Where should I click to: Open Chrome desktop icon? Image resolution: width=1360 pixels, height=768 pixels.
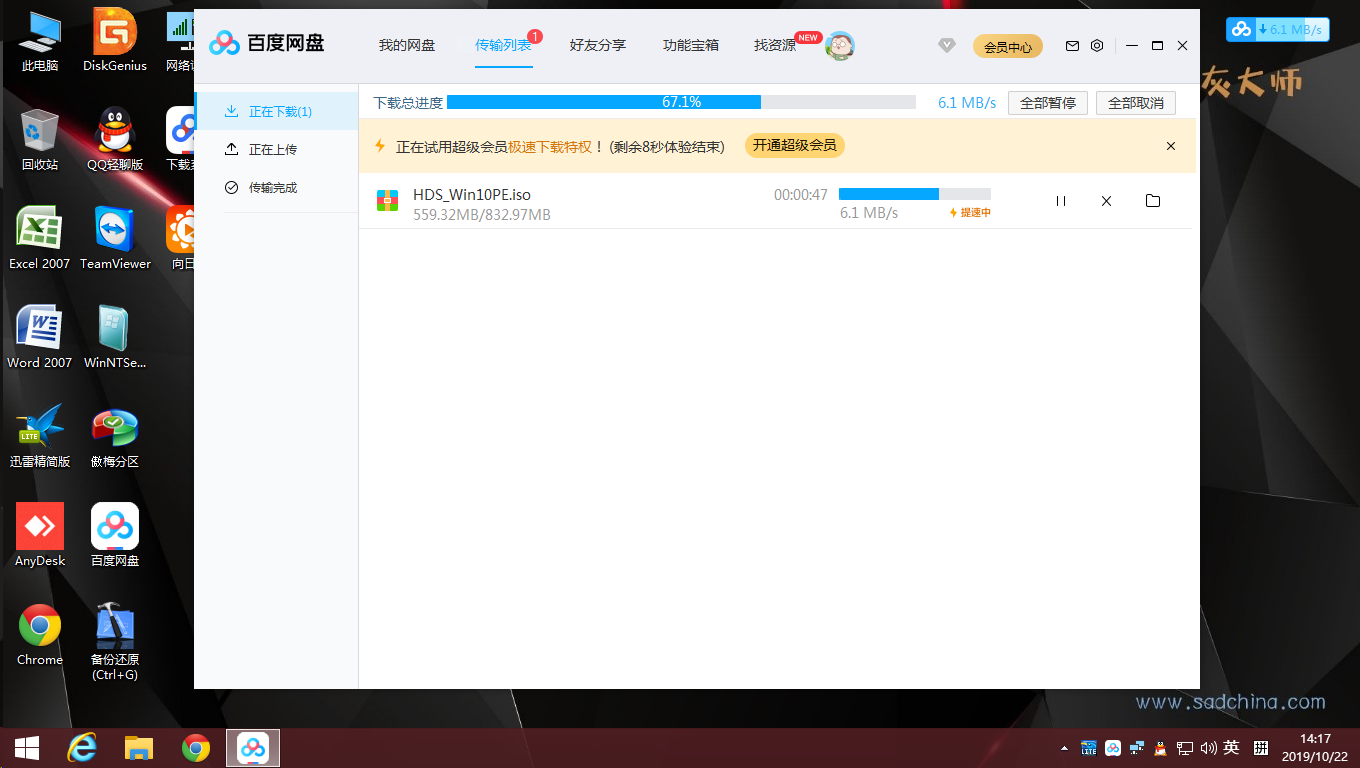[40, 634]
